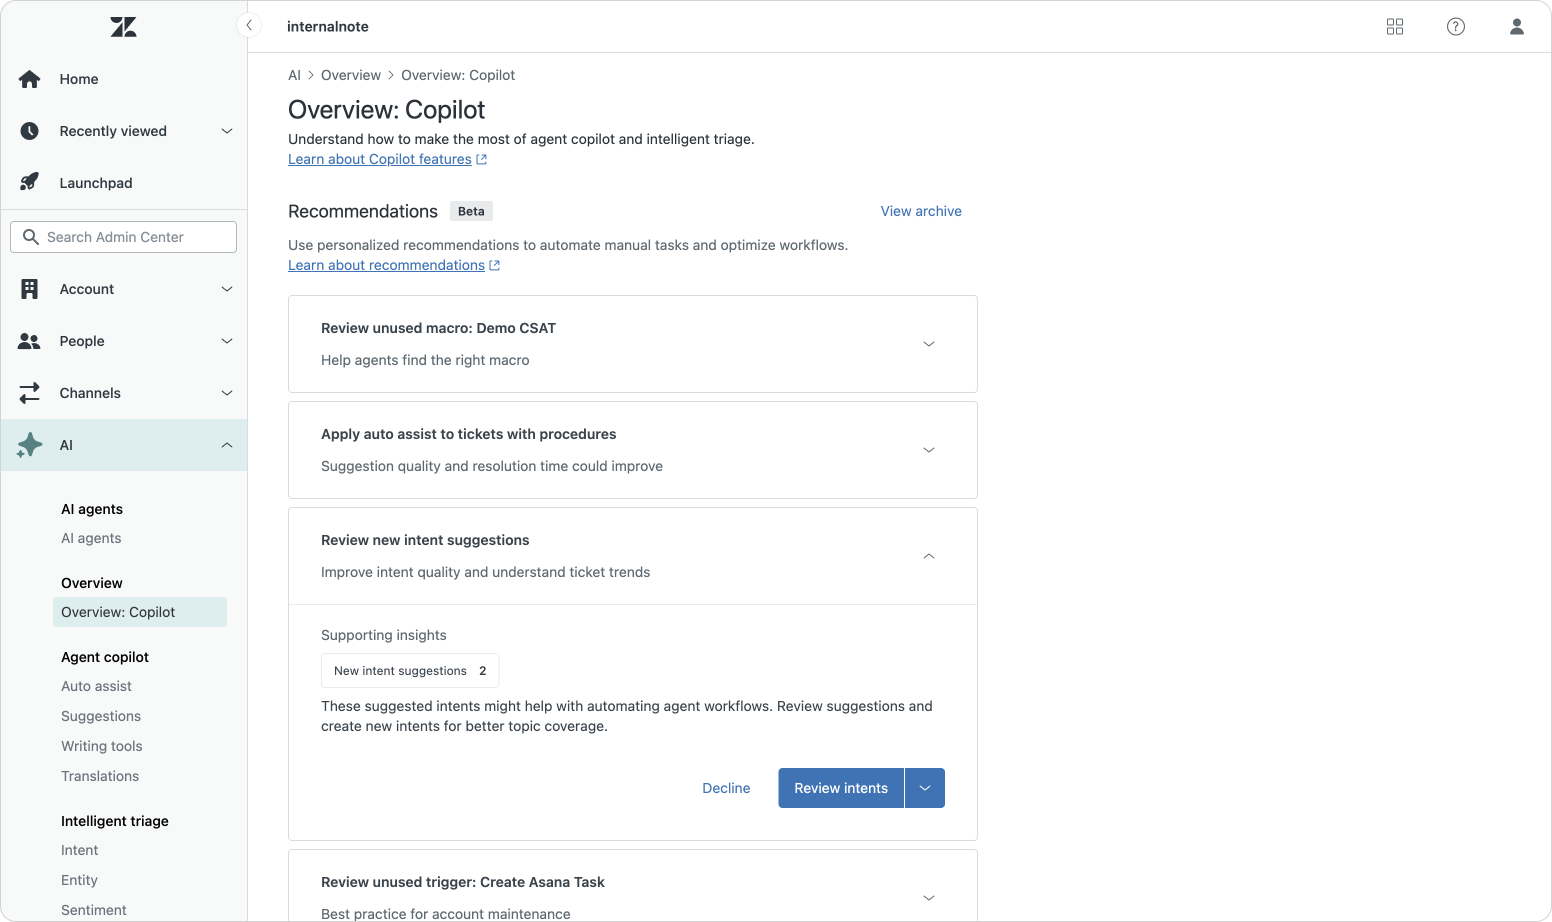Viewport: 1552px width, 922px height.
Task: Open the help question mark icon
Action: coord(1456,27)
